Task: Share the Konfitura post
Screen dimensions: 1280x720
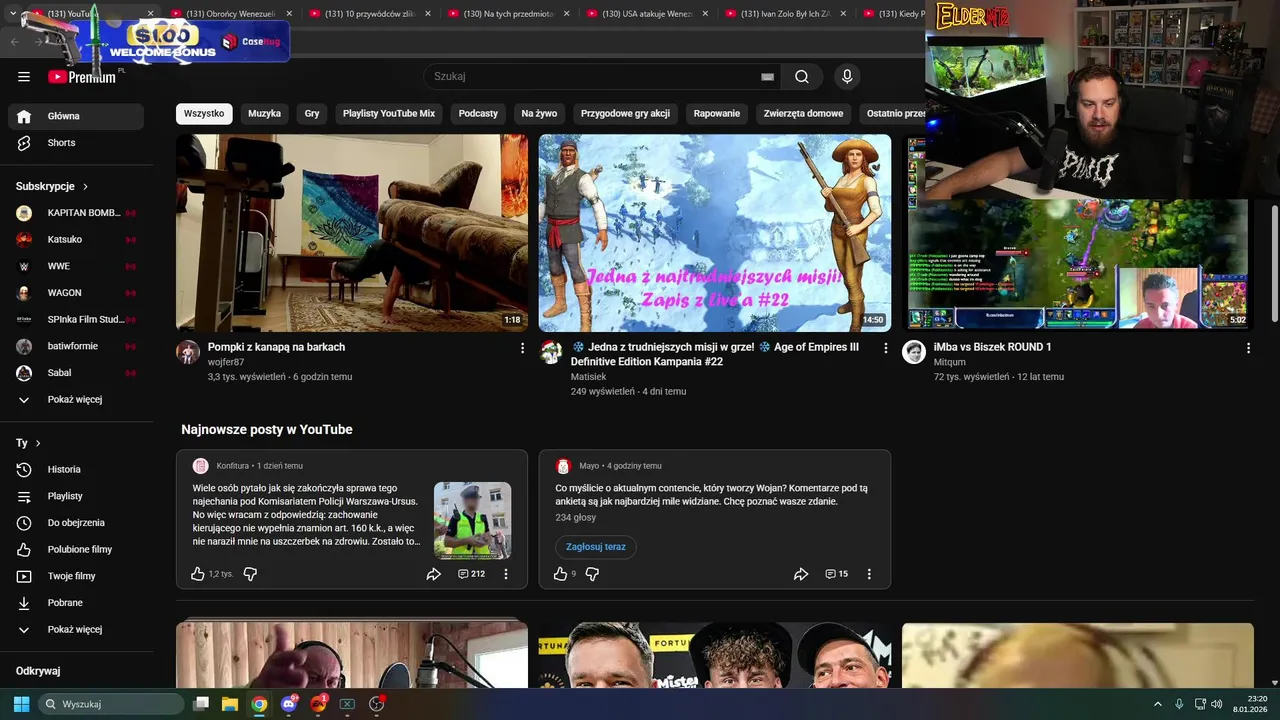Action: [434, 574]
